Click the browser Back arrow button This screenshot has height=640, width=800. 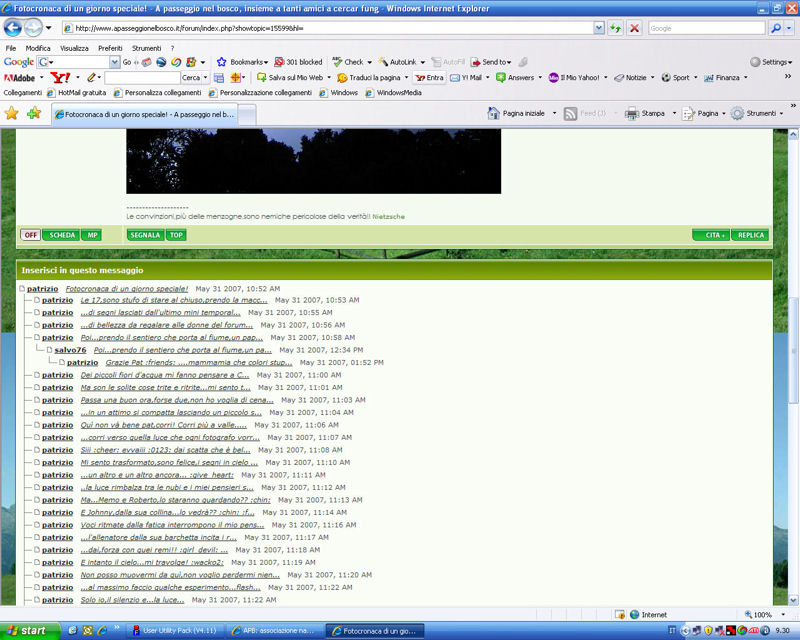(x=14, y=28)
